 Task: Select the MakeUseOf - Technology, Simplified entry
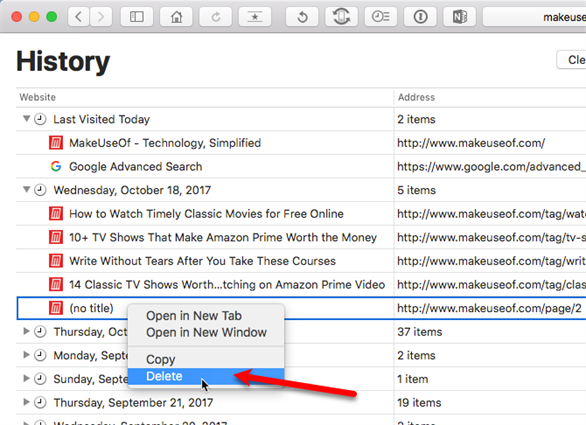click(x=165, y=143)
